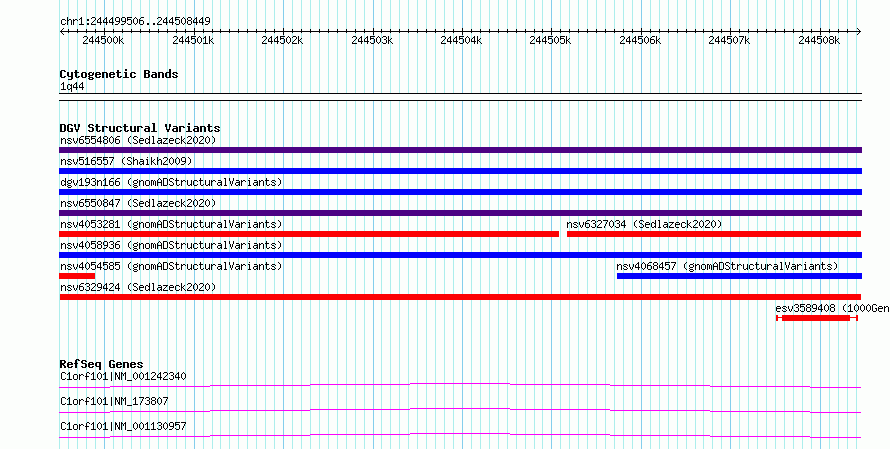Click the 244500k ruler tick label

[103, 40]
